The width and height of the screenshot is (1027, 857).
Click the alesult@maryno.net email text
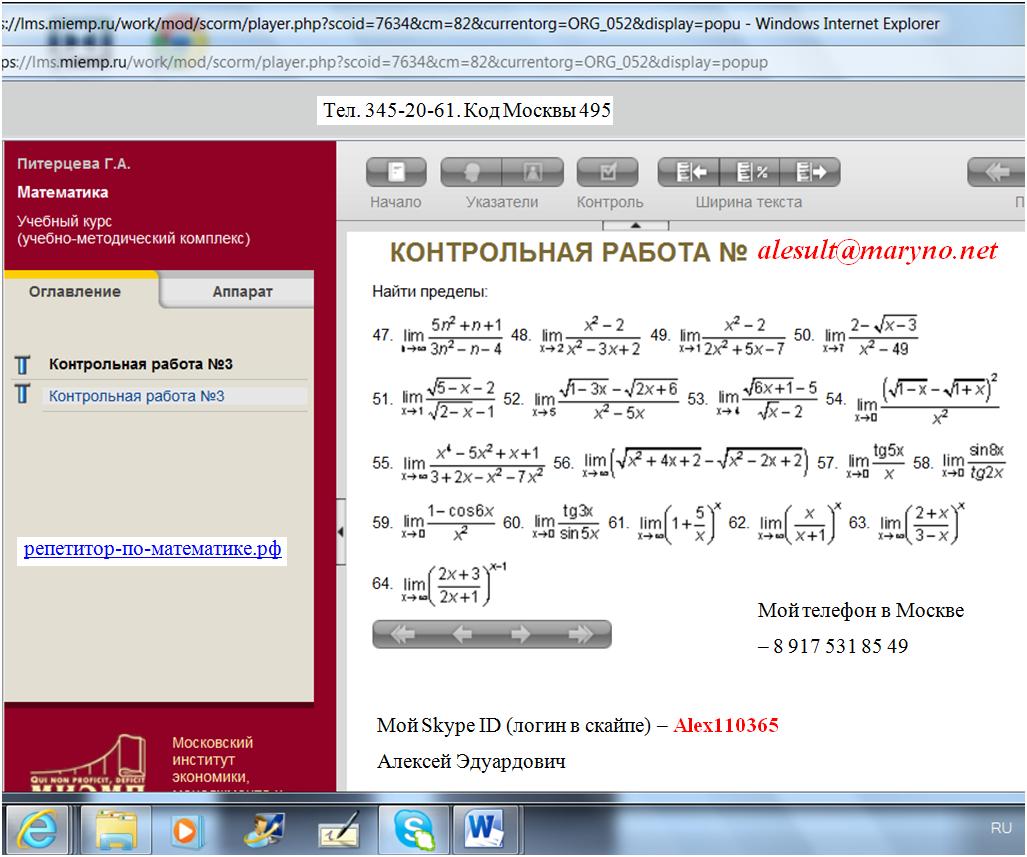[x=877, y=250]
